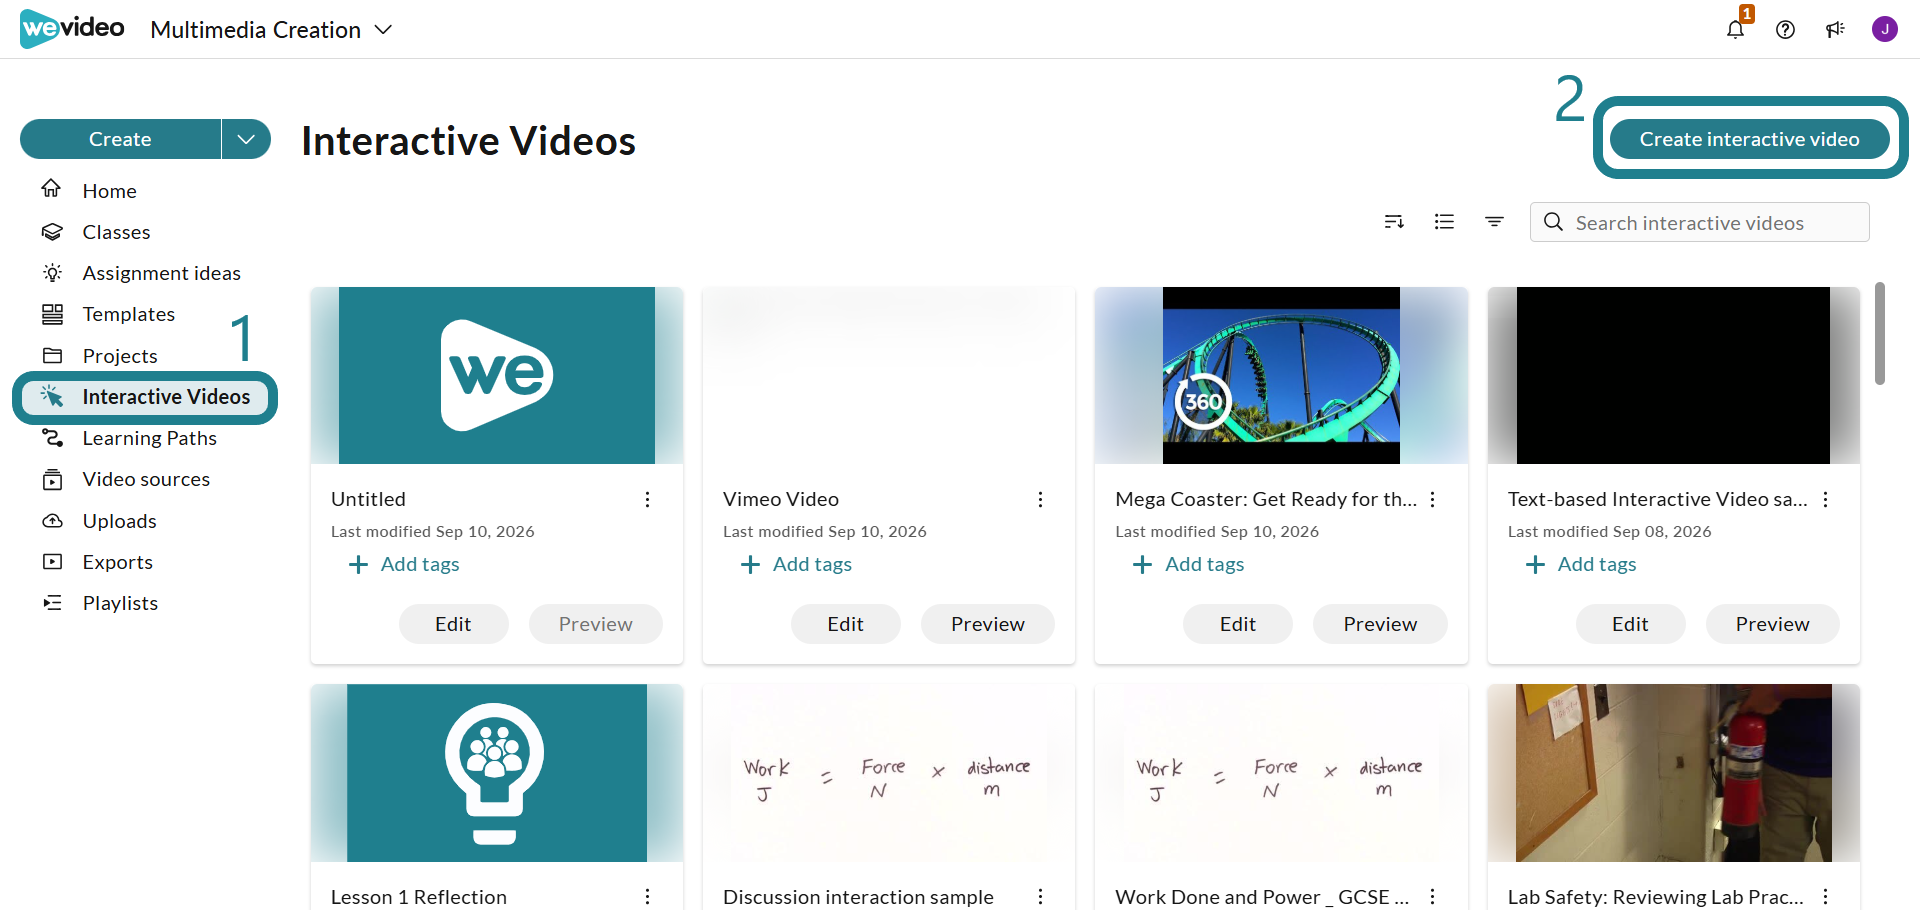This screenshot has height=910, width=1920.
Task: Open Discussion interaction sample thumbnail
Action: click(889, 773)
